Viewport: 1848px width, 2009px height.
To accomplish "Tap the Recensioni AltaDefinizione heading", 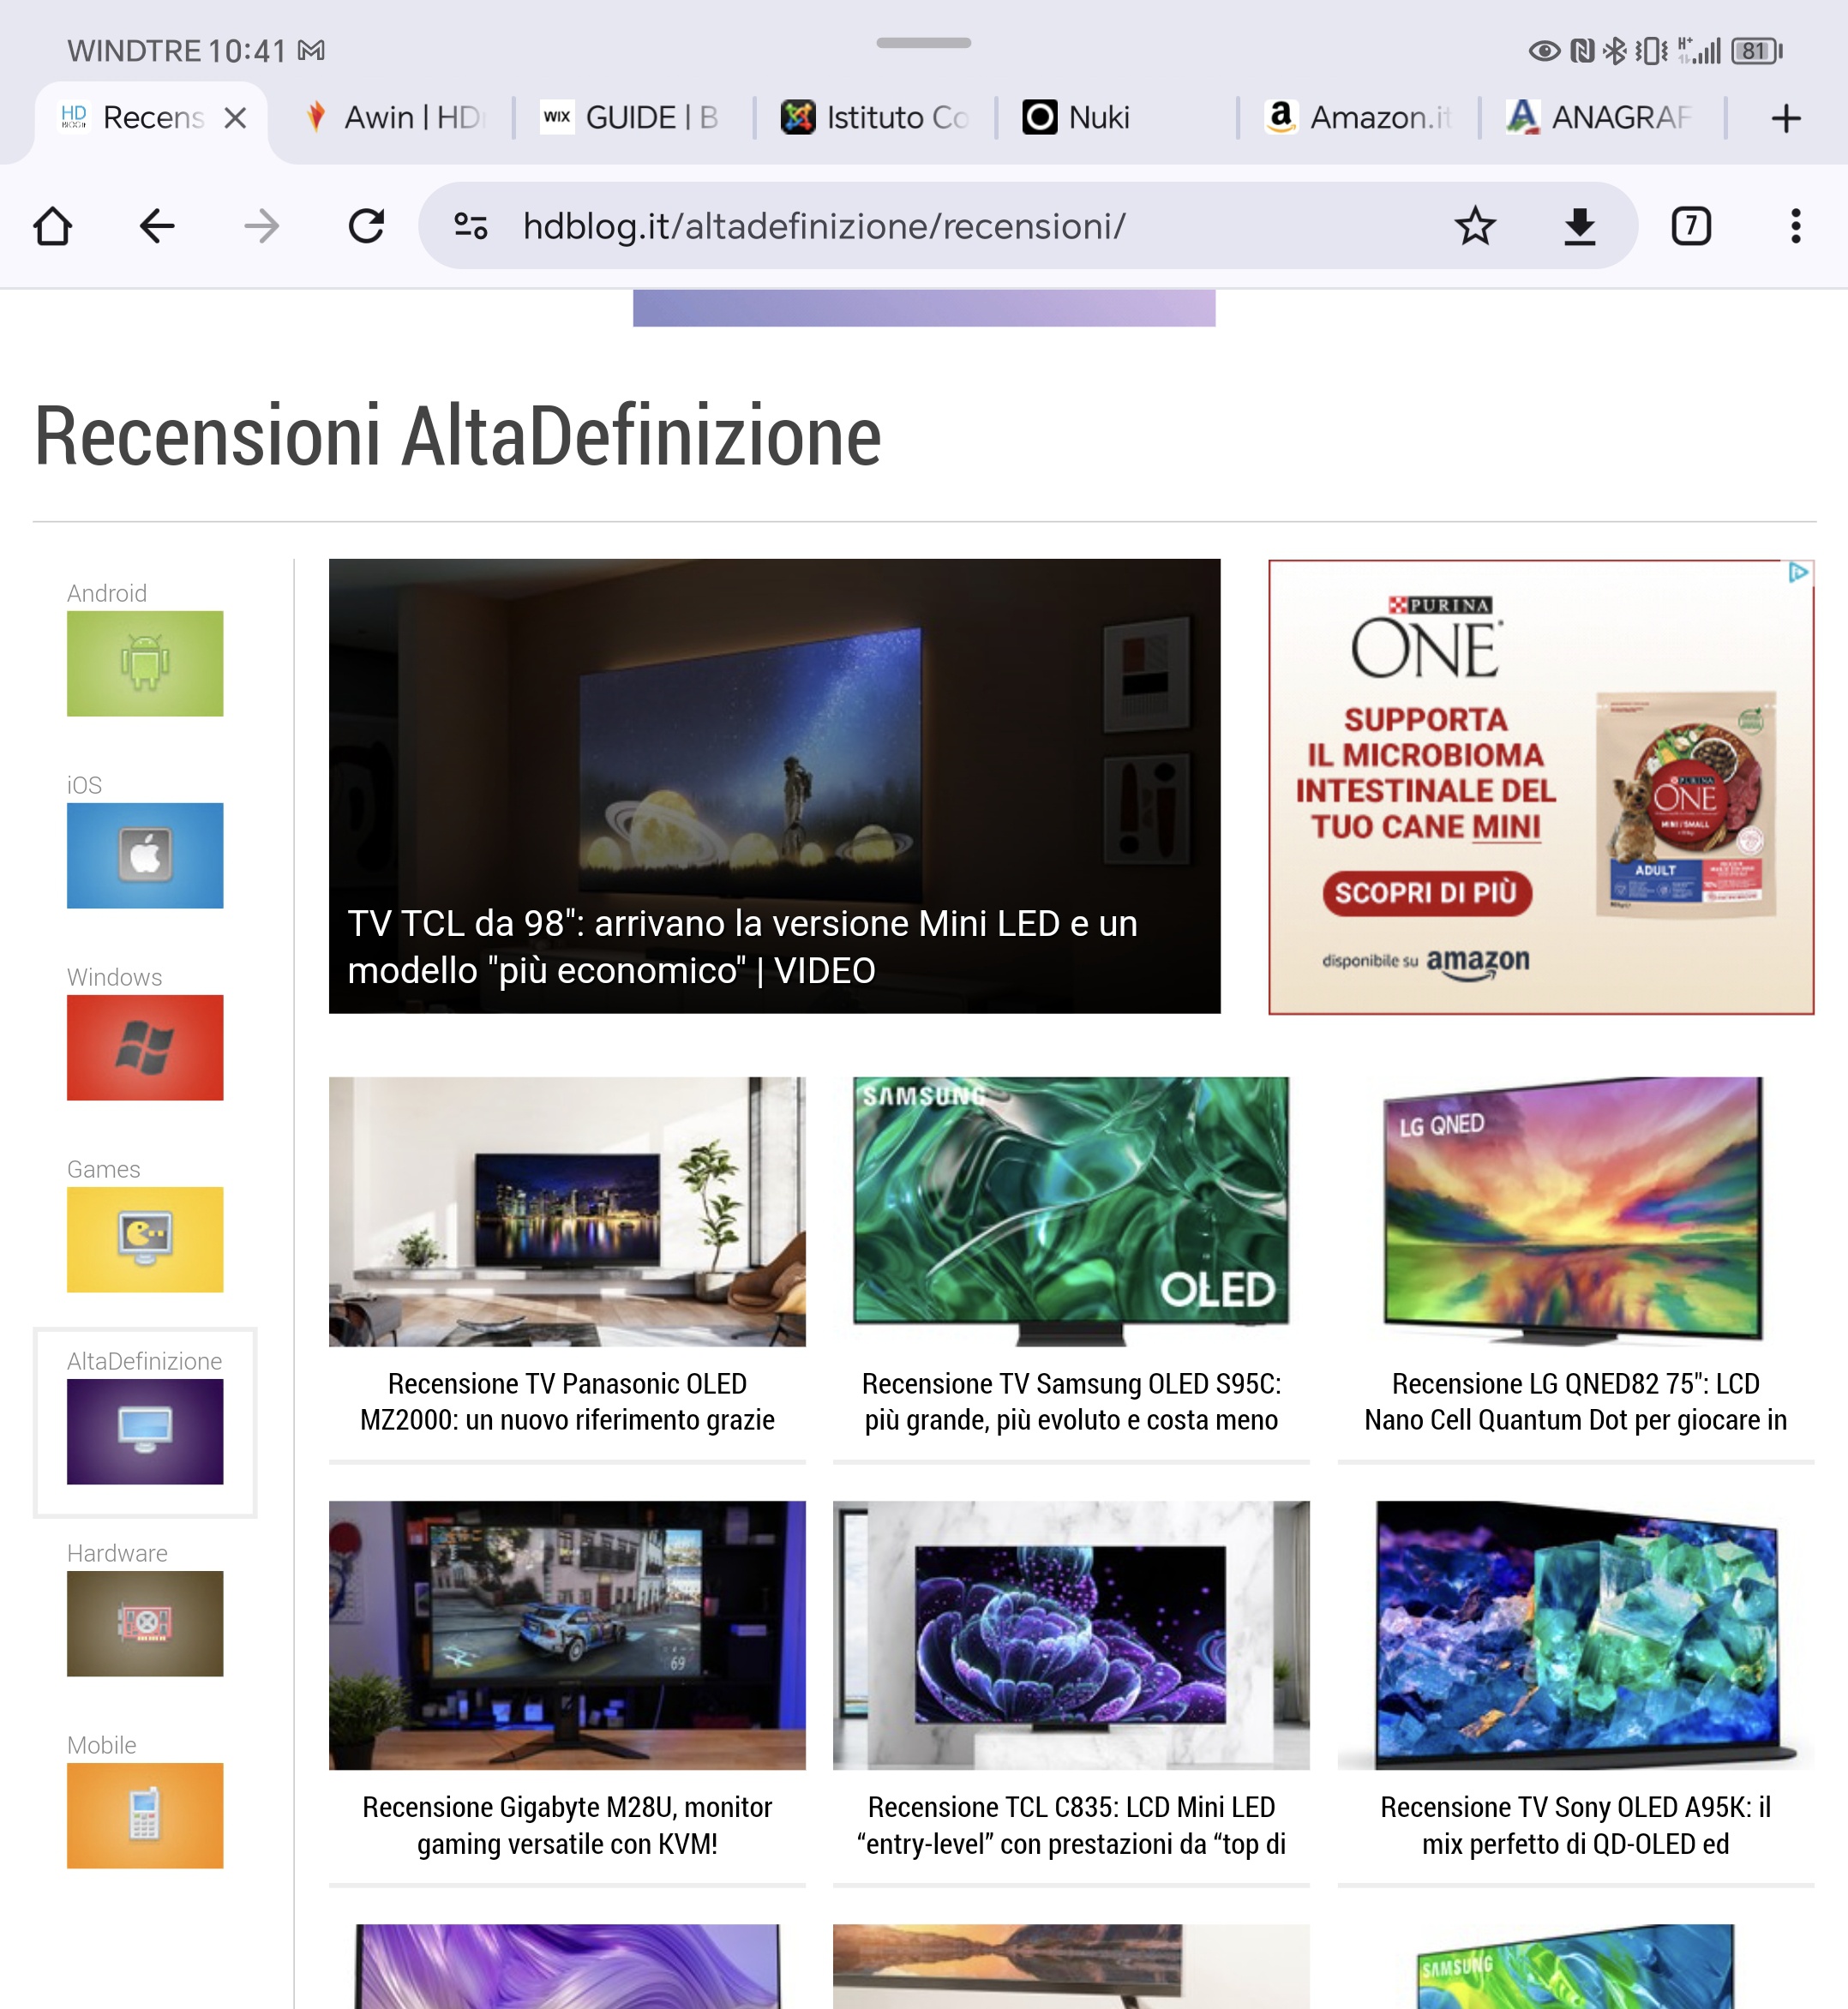I will (x=458, y=436).
